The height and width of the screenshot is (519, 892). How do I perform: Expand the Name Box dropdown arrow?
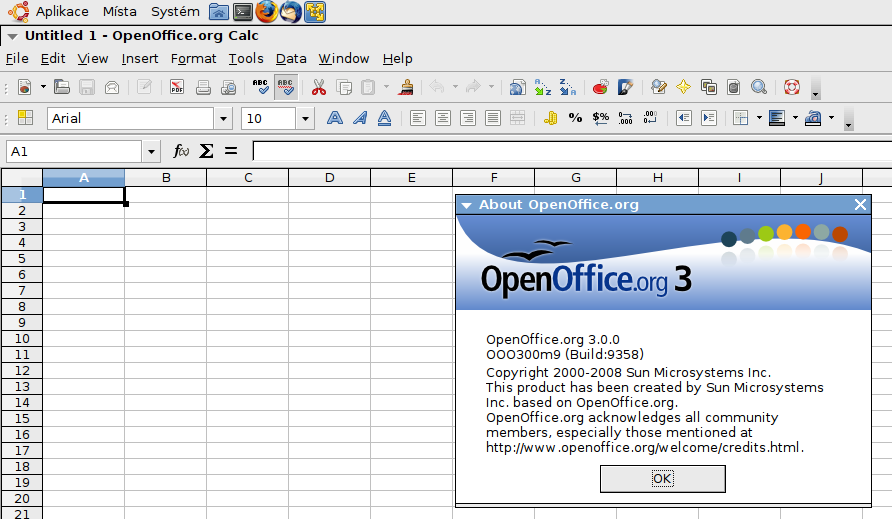(151, 151)
